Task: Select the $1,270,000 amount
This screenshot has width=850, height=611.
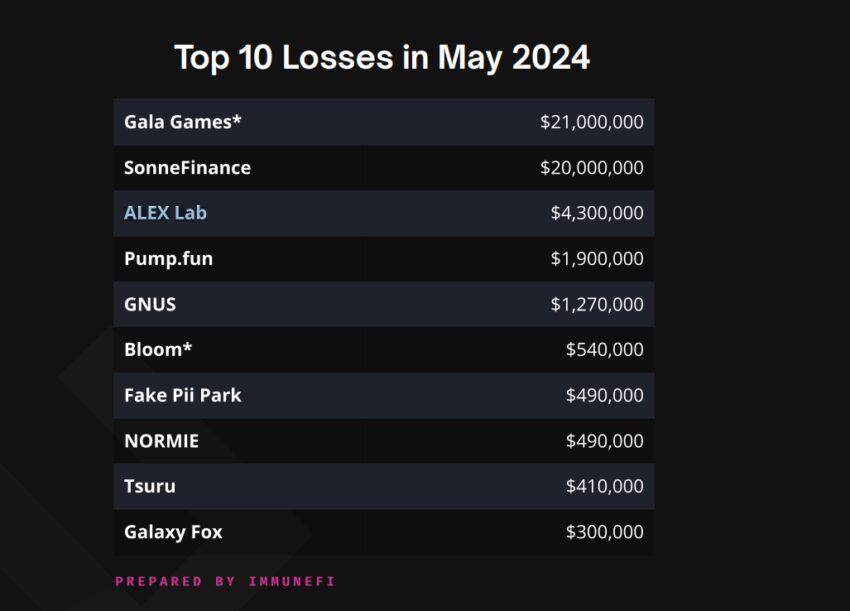Action: 597,304
